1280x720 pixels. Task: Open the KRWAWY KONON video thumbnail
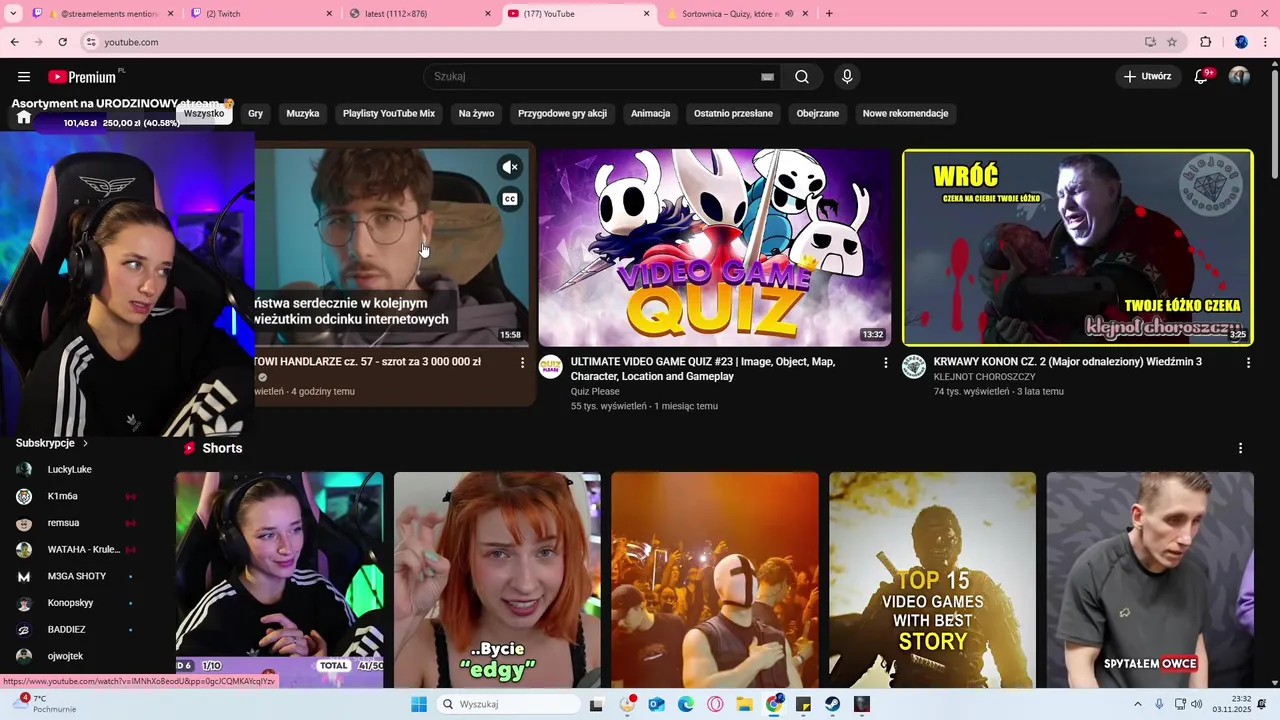(x=1078, y=248)
